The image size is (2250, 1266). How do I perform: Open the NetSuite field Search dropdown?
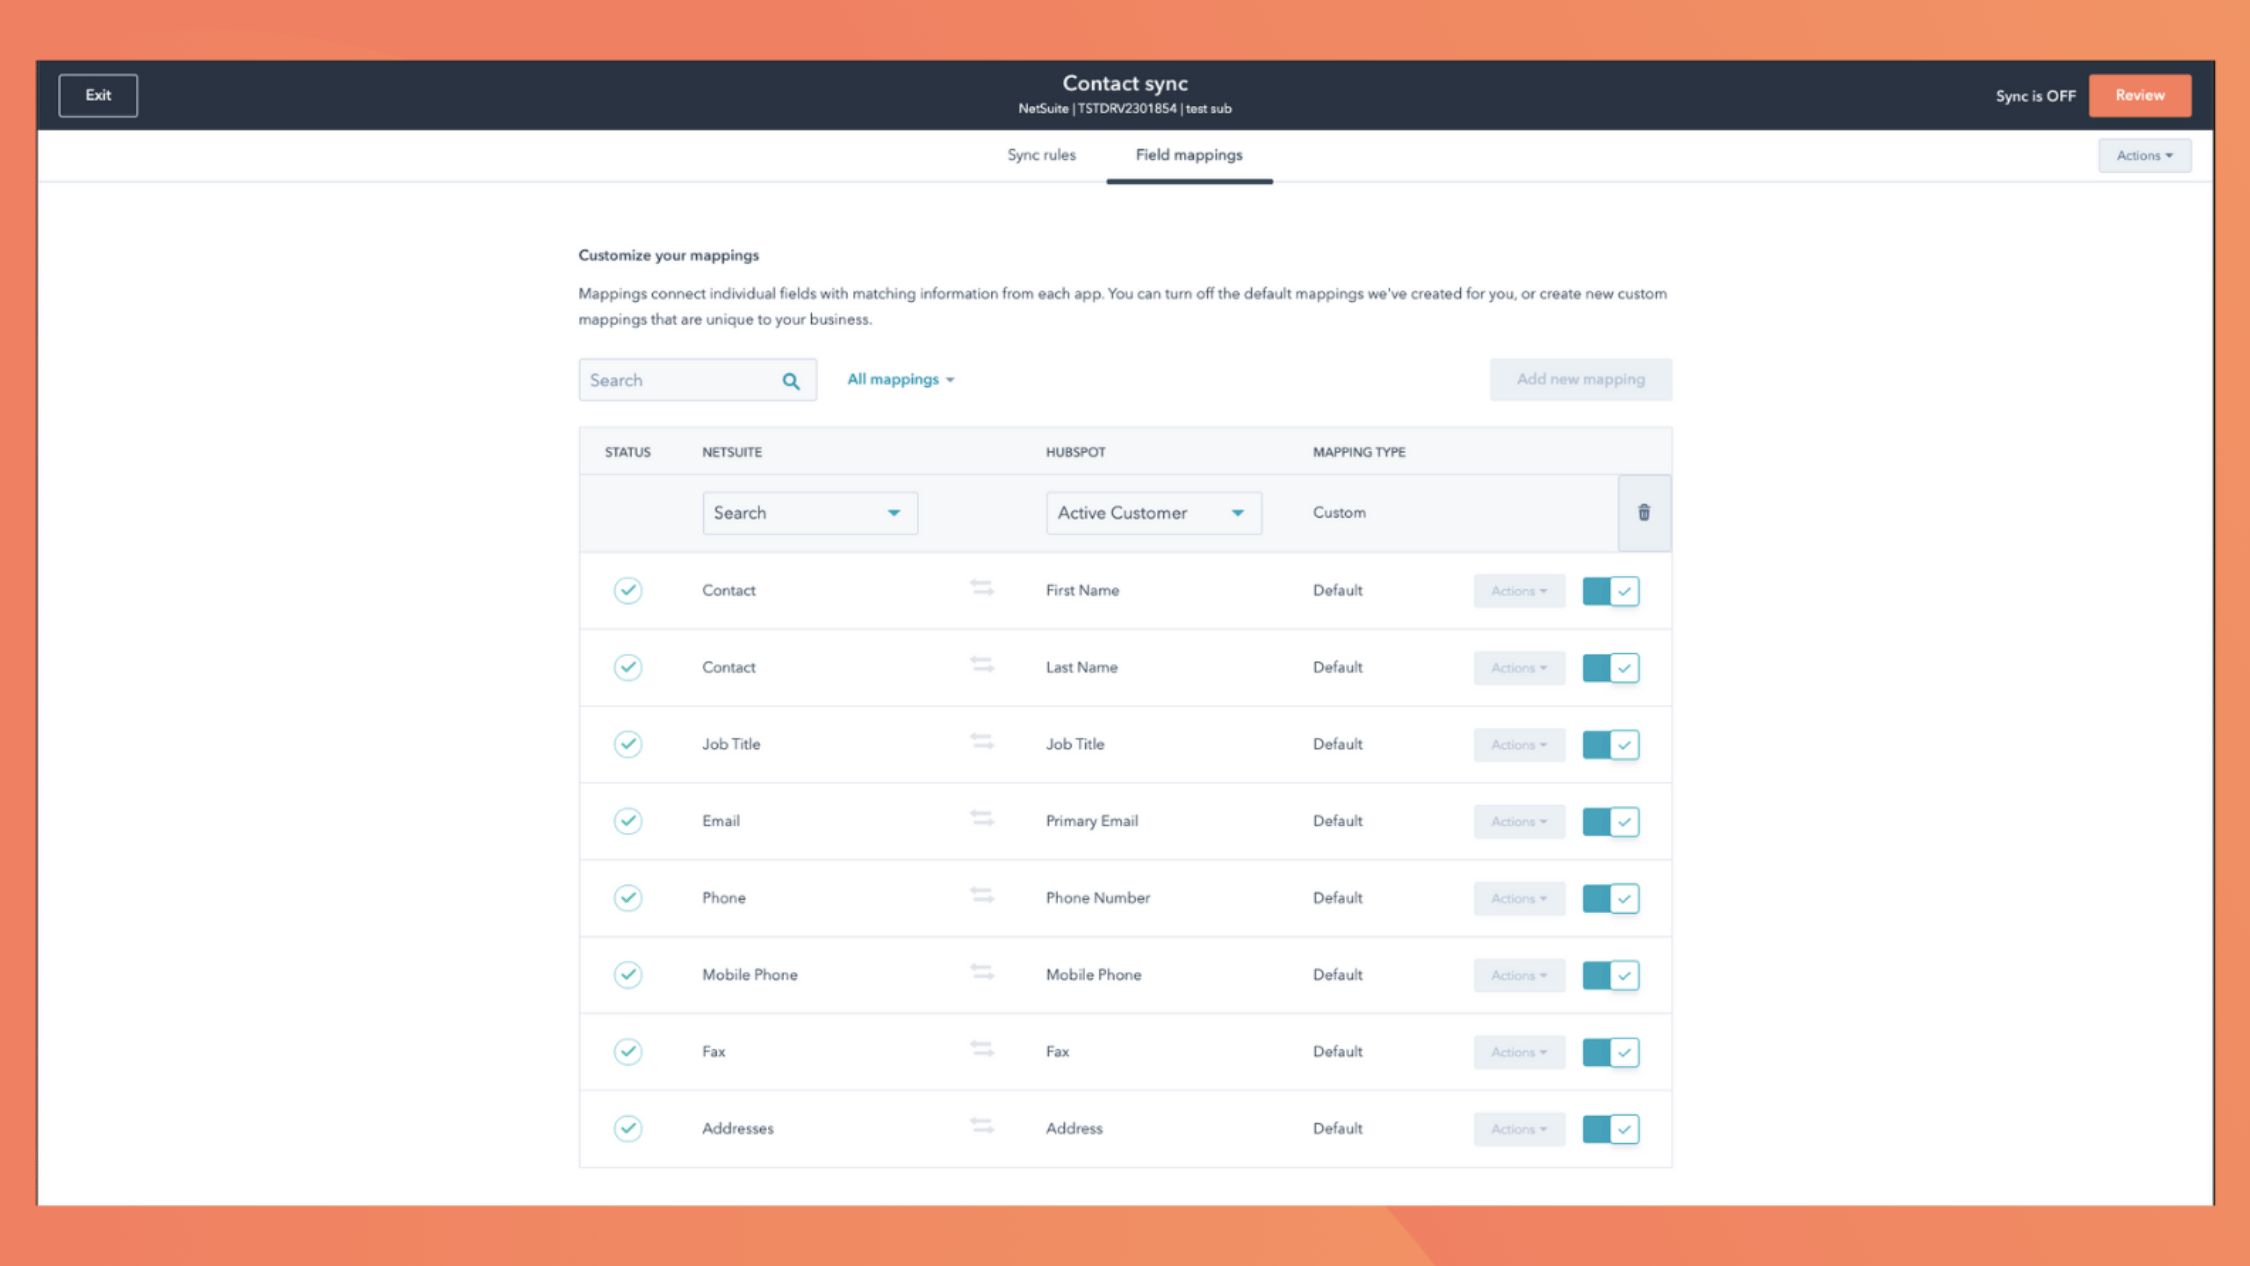click(809, 513)
